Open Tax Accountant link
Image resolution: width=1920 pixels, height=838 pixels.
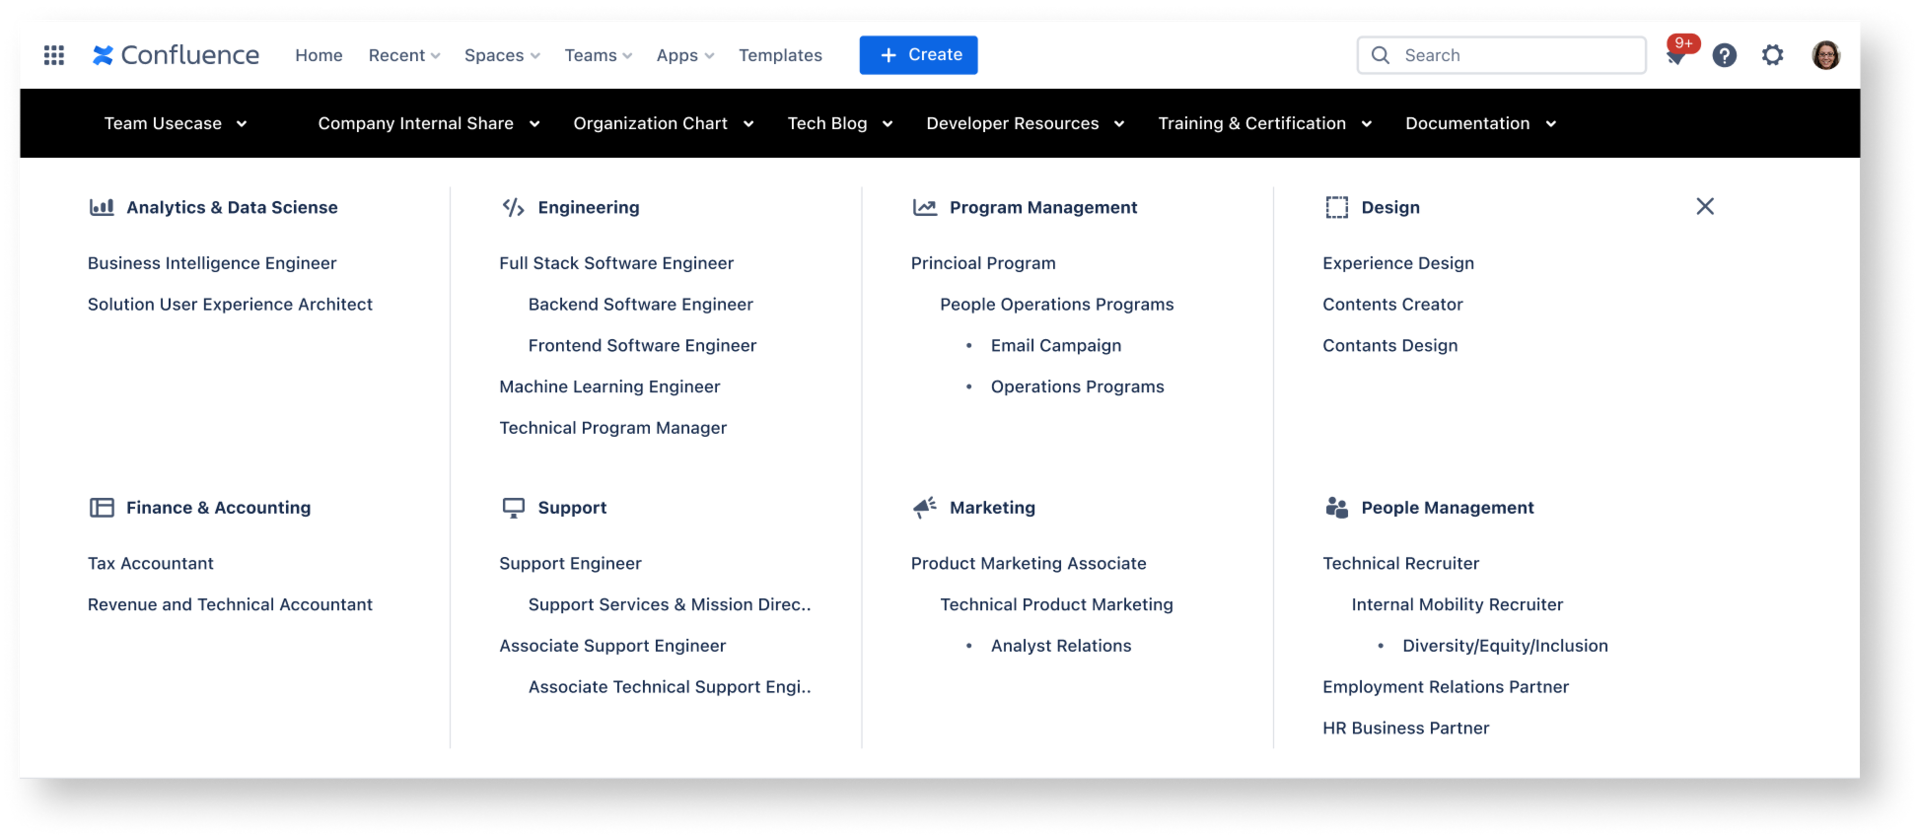tap(150, 563)
